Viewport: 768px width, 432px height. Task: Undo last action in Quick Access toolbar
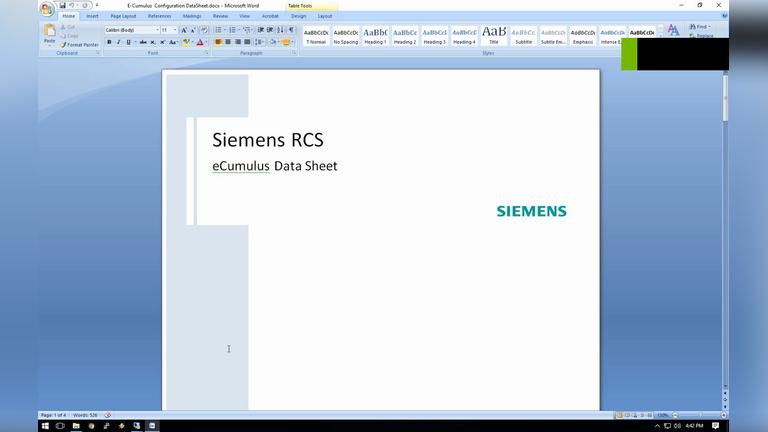72,5
